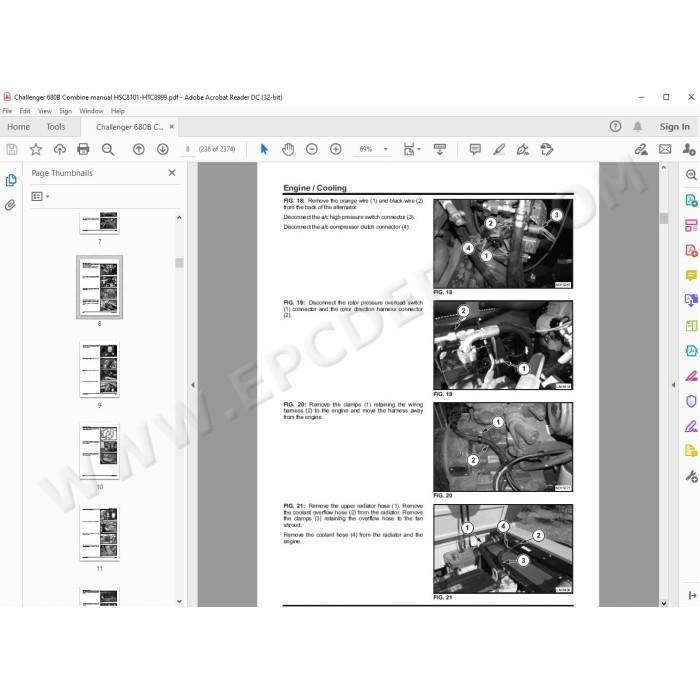Viewport: 700px width, 700px height.
Task: Click the upload to cloud icon
Action: pos(59,149)
